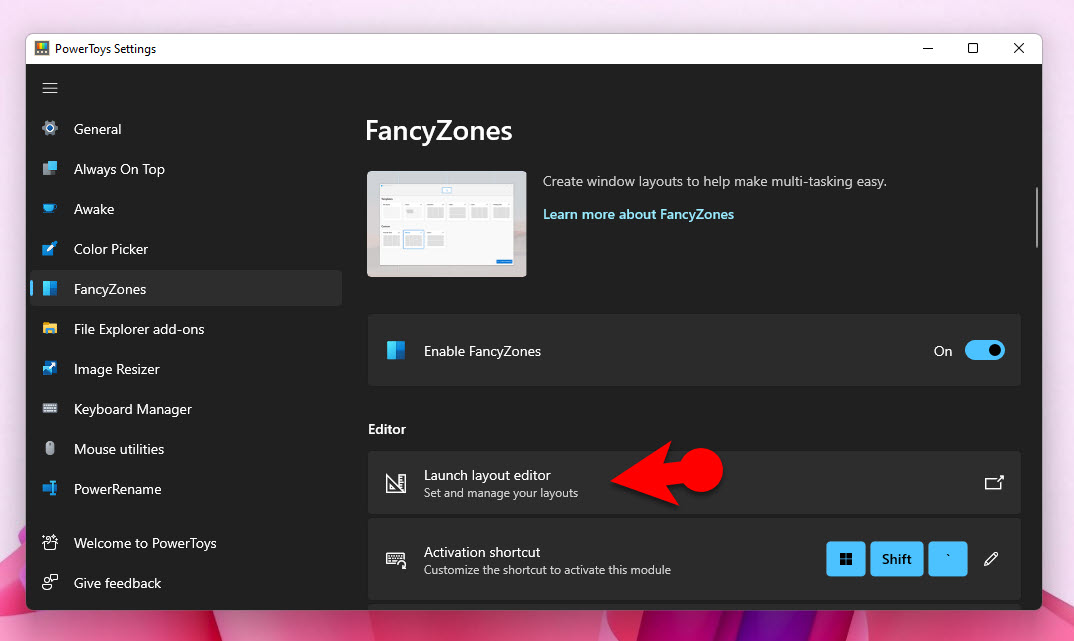Click the FancyZones sidebar icon
Image resolution: width=1074 pixels, height=641 pixels.
[x=50, y=288]
